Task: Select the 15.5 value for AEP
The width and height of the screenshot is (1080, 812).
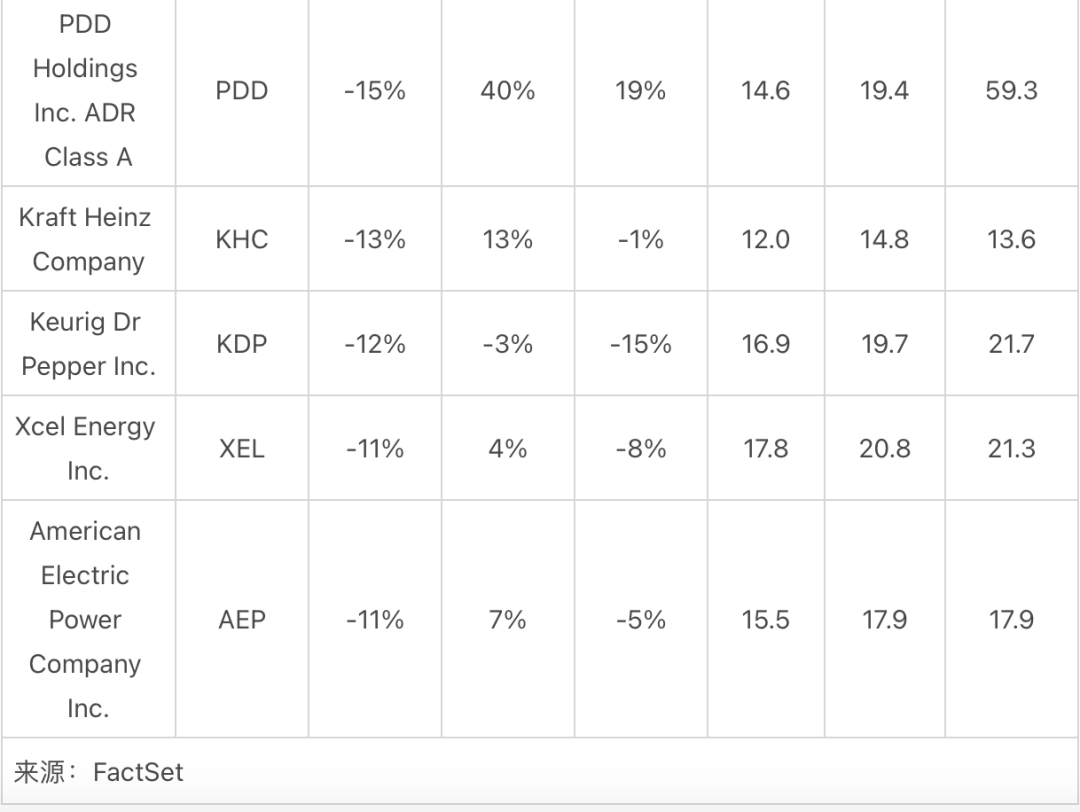Action: [x=765, y=620]
